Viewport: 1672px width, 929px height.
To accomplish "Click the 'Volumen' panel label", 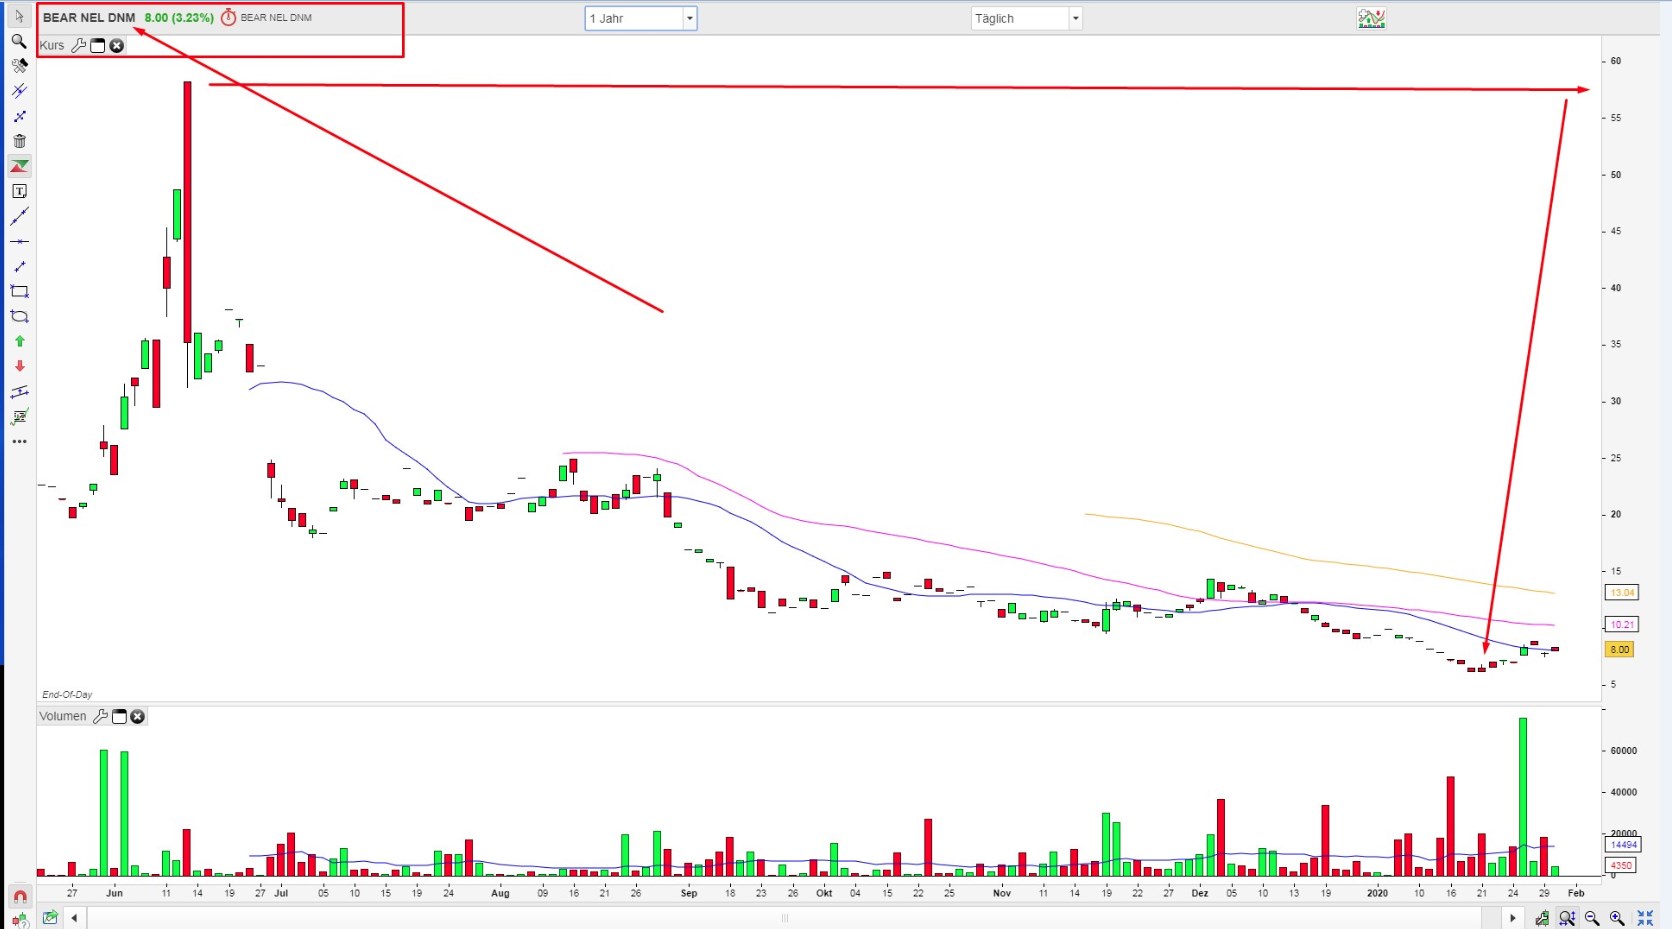I will point(63,716).
